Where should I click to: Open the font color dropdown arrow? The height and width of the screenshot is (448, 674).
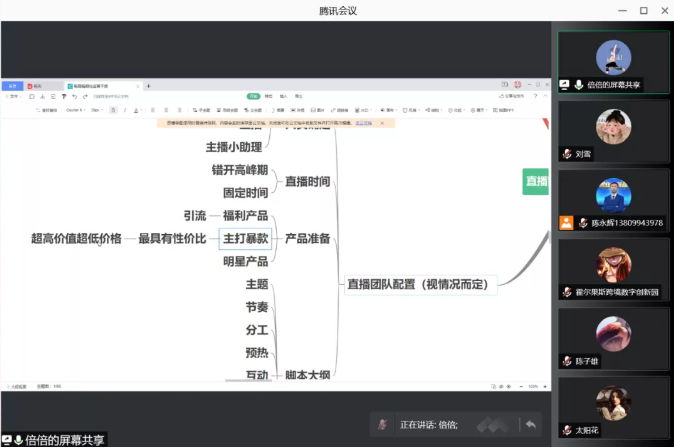coord(141,110)
